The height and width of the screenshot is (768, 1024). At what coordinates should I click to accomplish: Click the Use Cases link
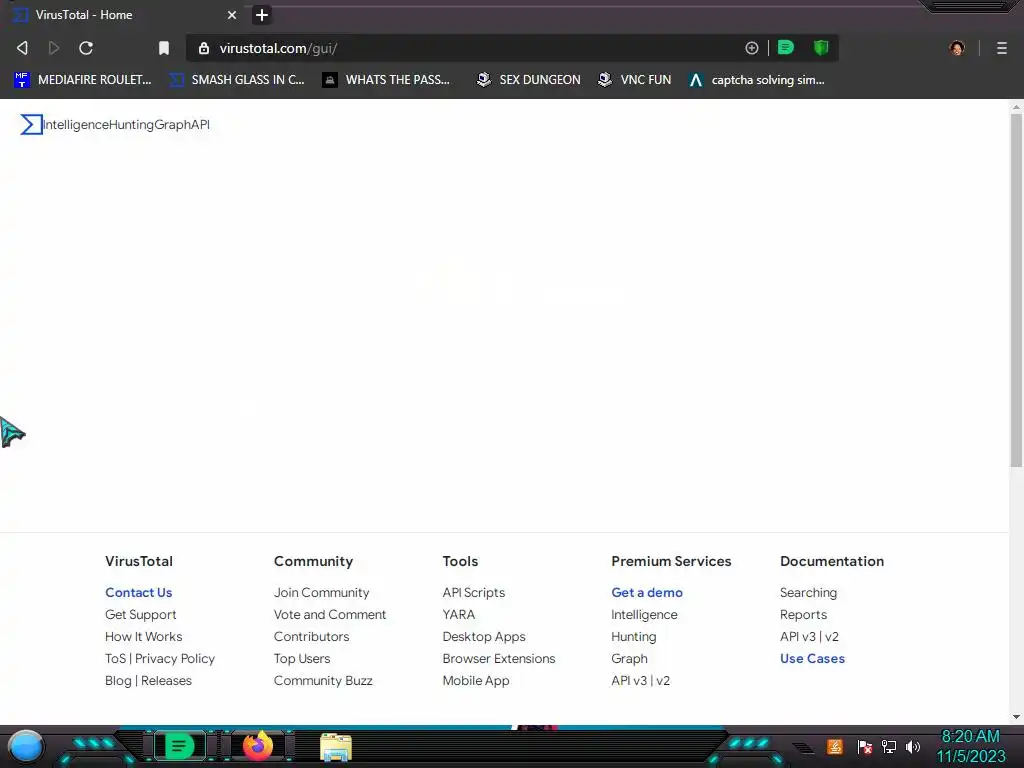(x=812, y=658)
